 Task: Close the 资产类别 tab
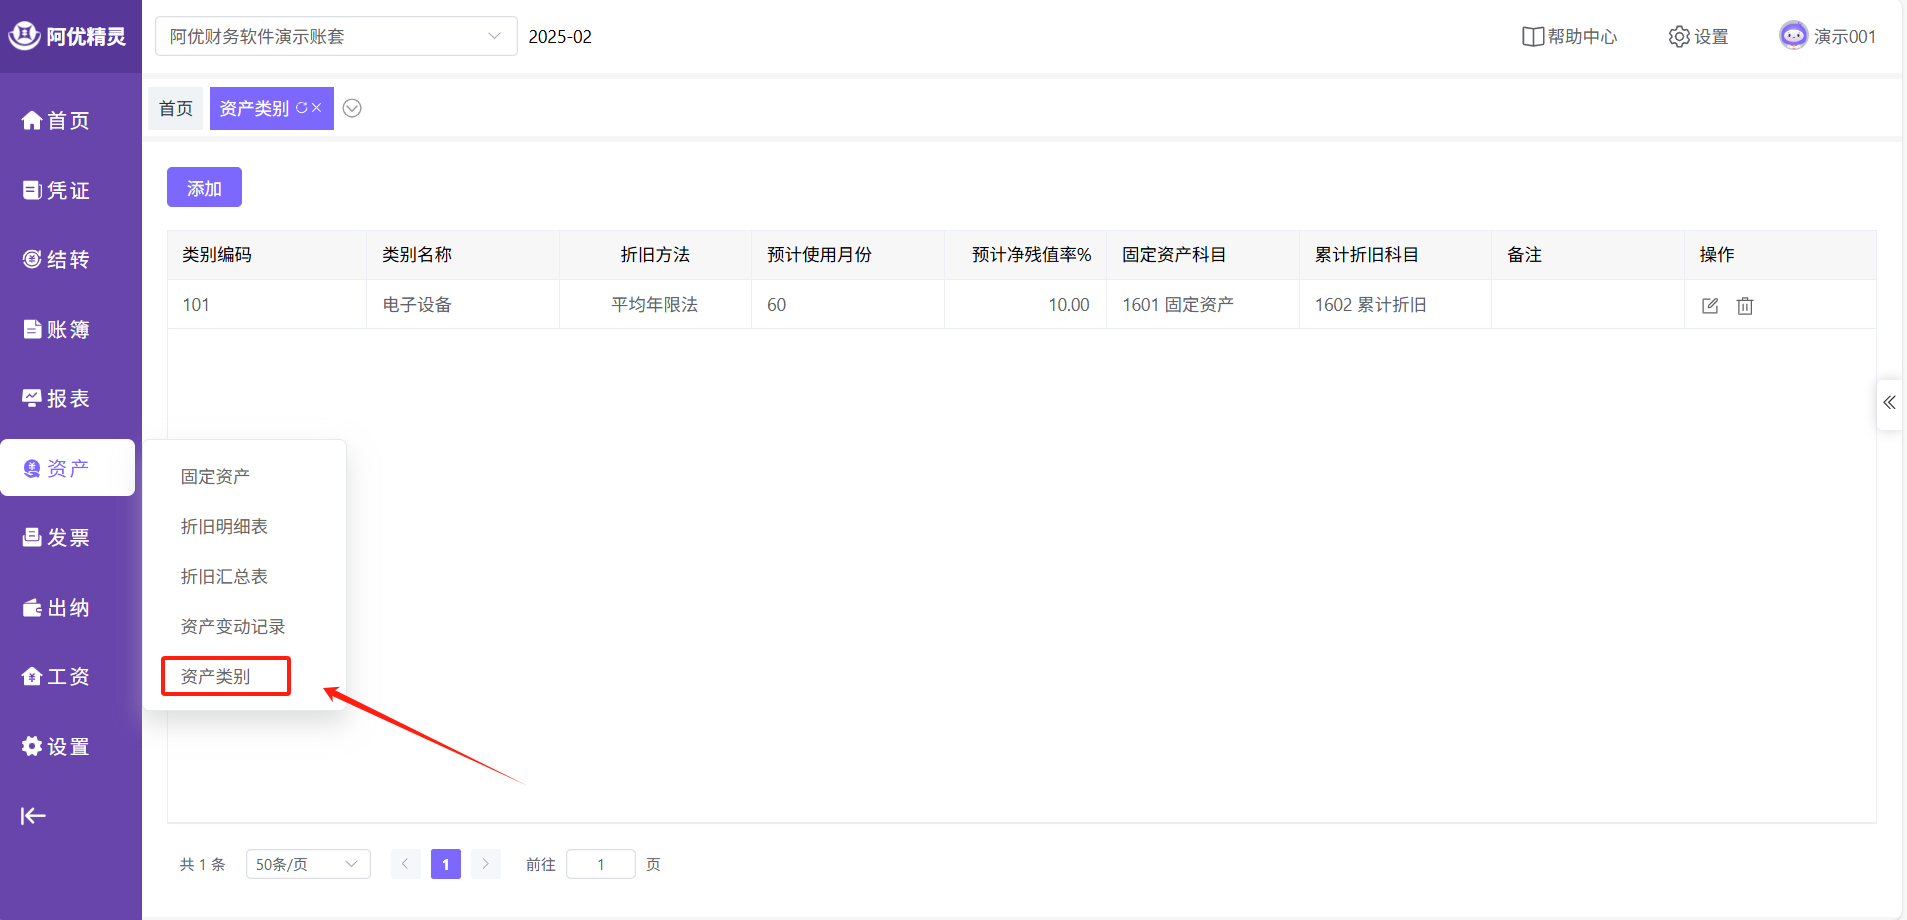tap(317, 108)
